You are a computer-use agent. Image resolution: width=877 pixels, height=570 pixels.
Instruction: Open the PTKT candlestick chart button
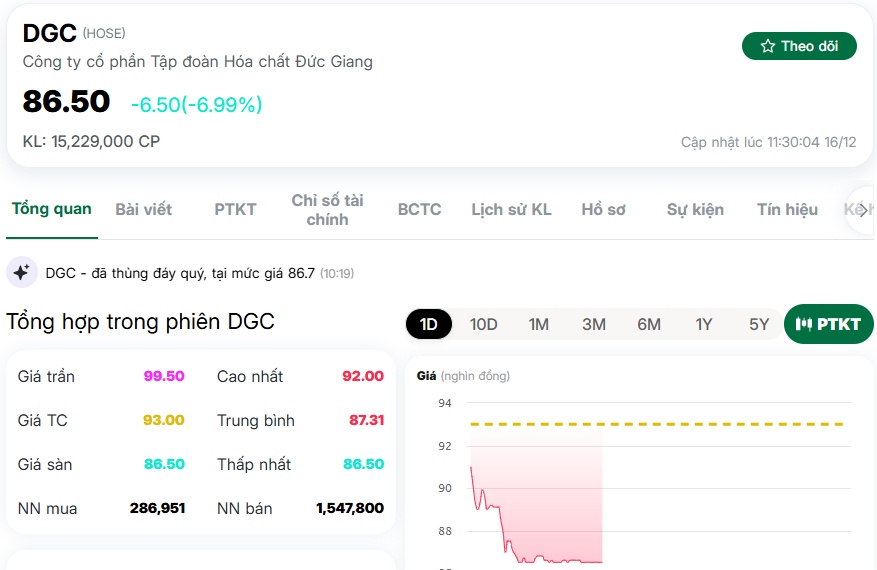828,324
